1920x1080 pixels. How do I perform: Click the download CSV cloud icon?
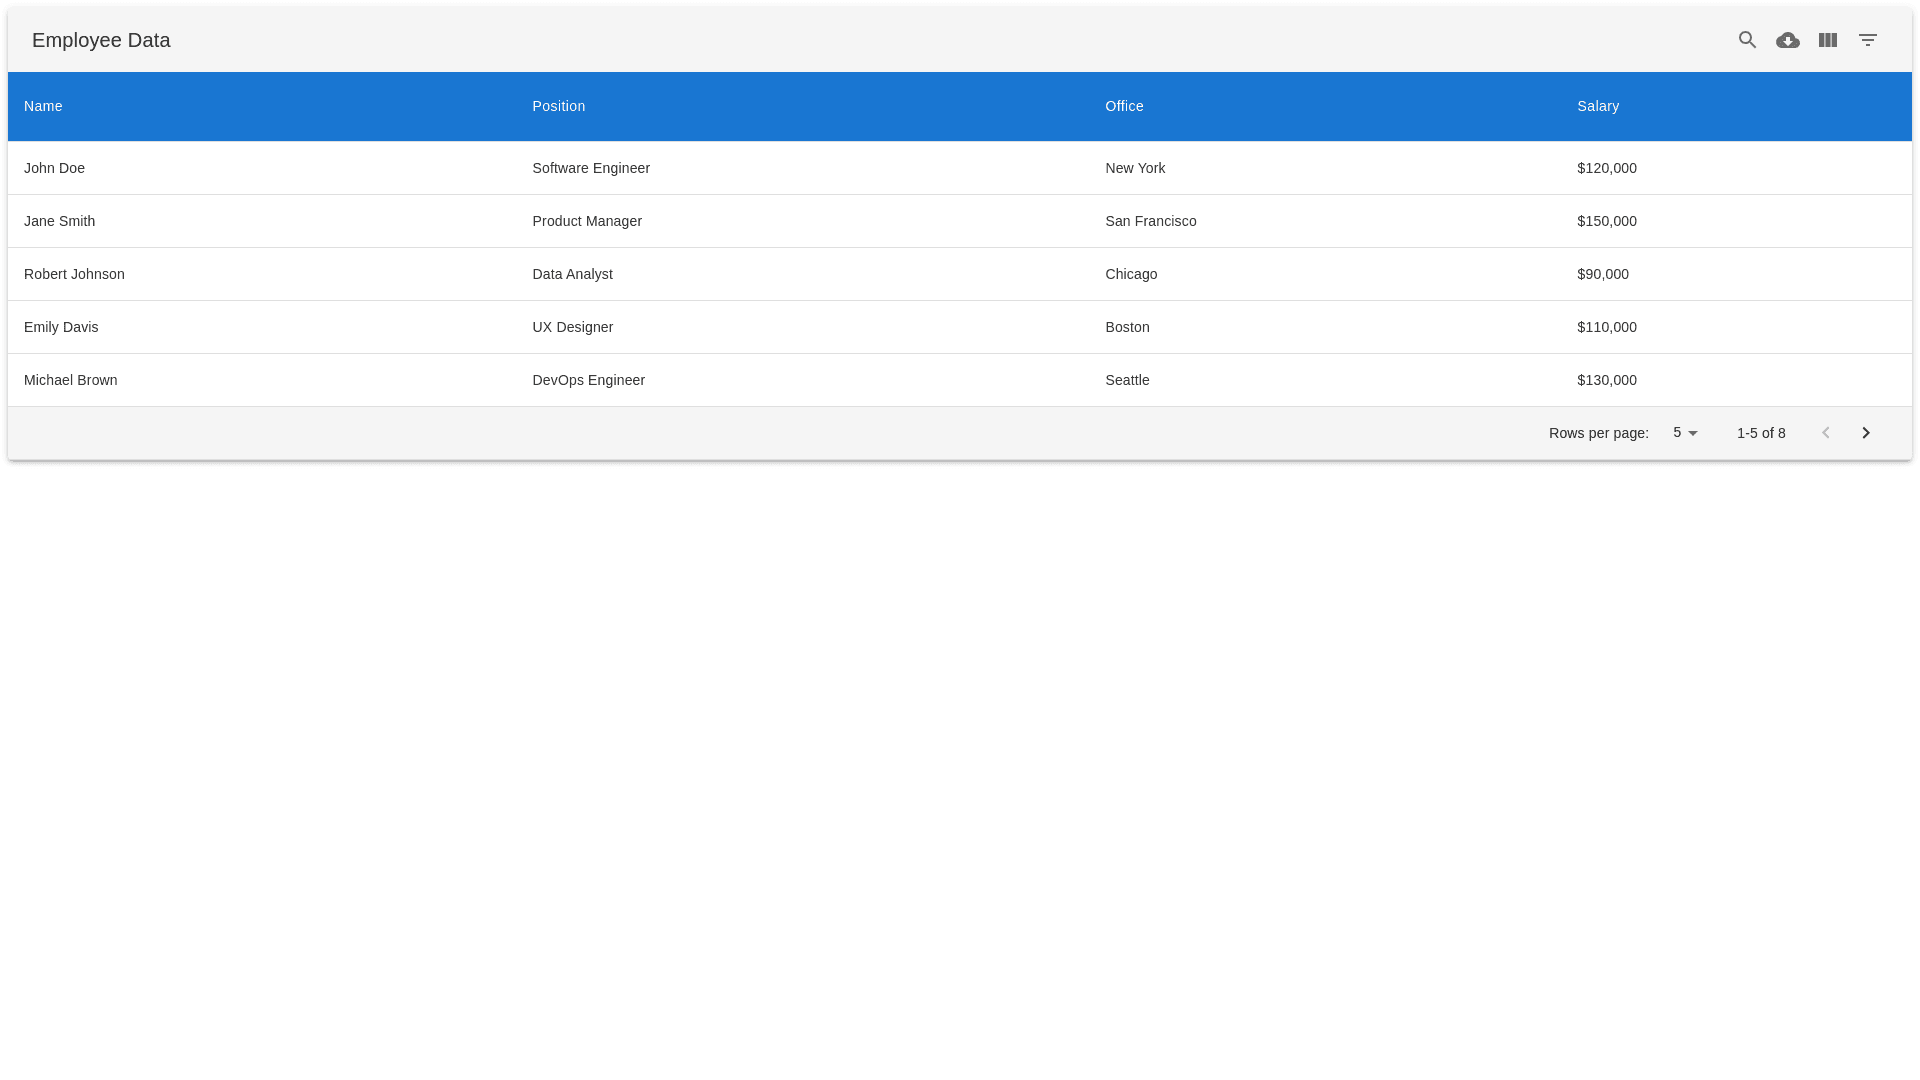pos(1787,40)
